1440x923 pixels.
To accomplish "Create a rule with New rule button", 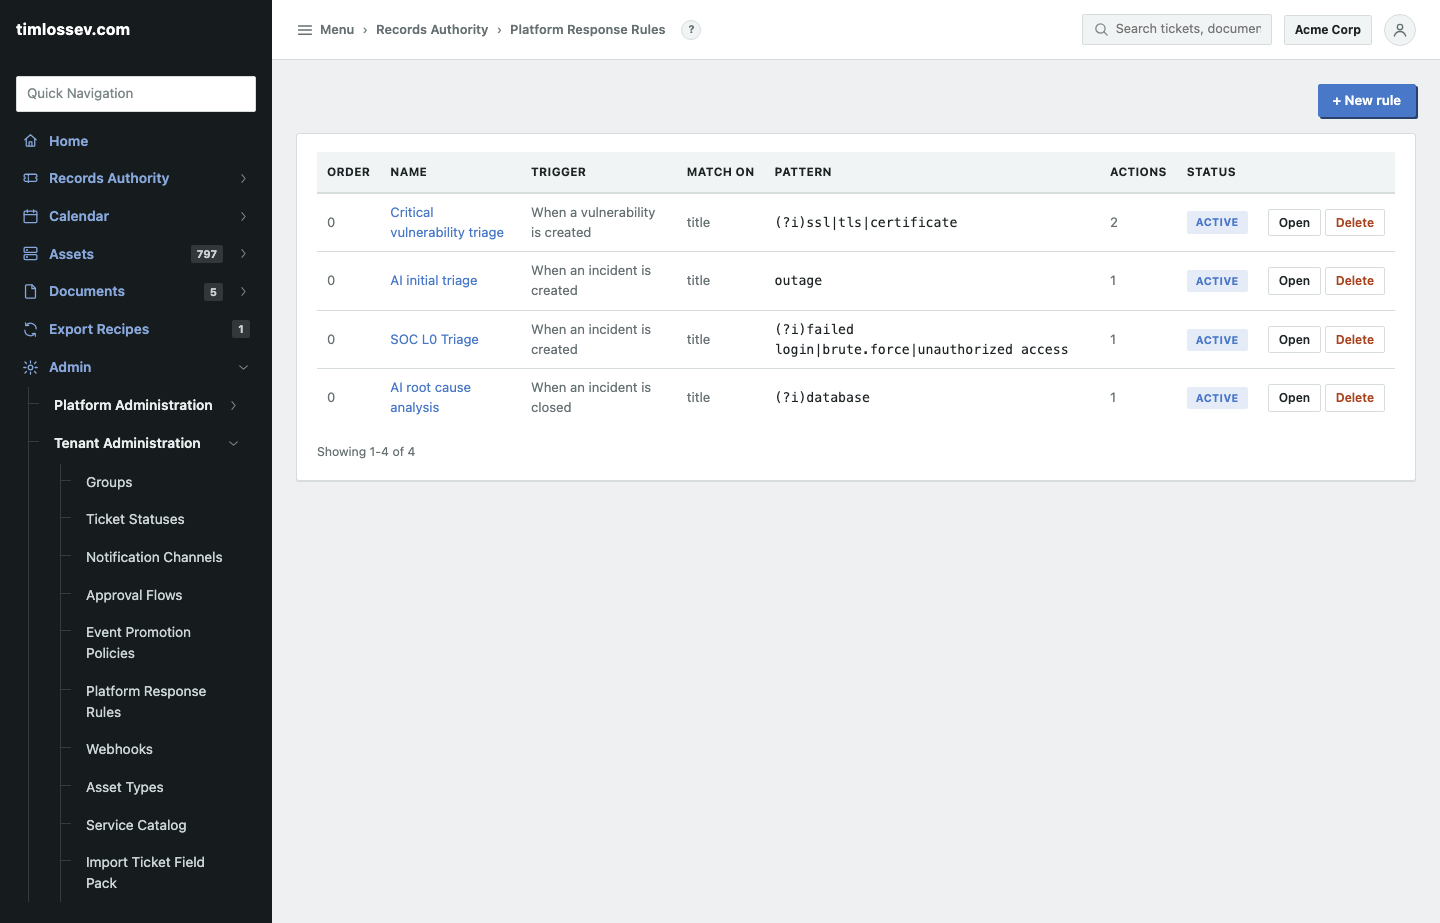I will [x=1367, y=101].
